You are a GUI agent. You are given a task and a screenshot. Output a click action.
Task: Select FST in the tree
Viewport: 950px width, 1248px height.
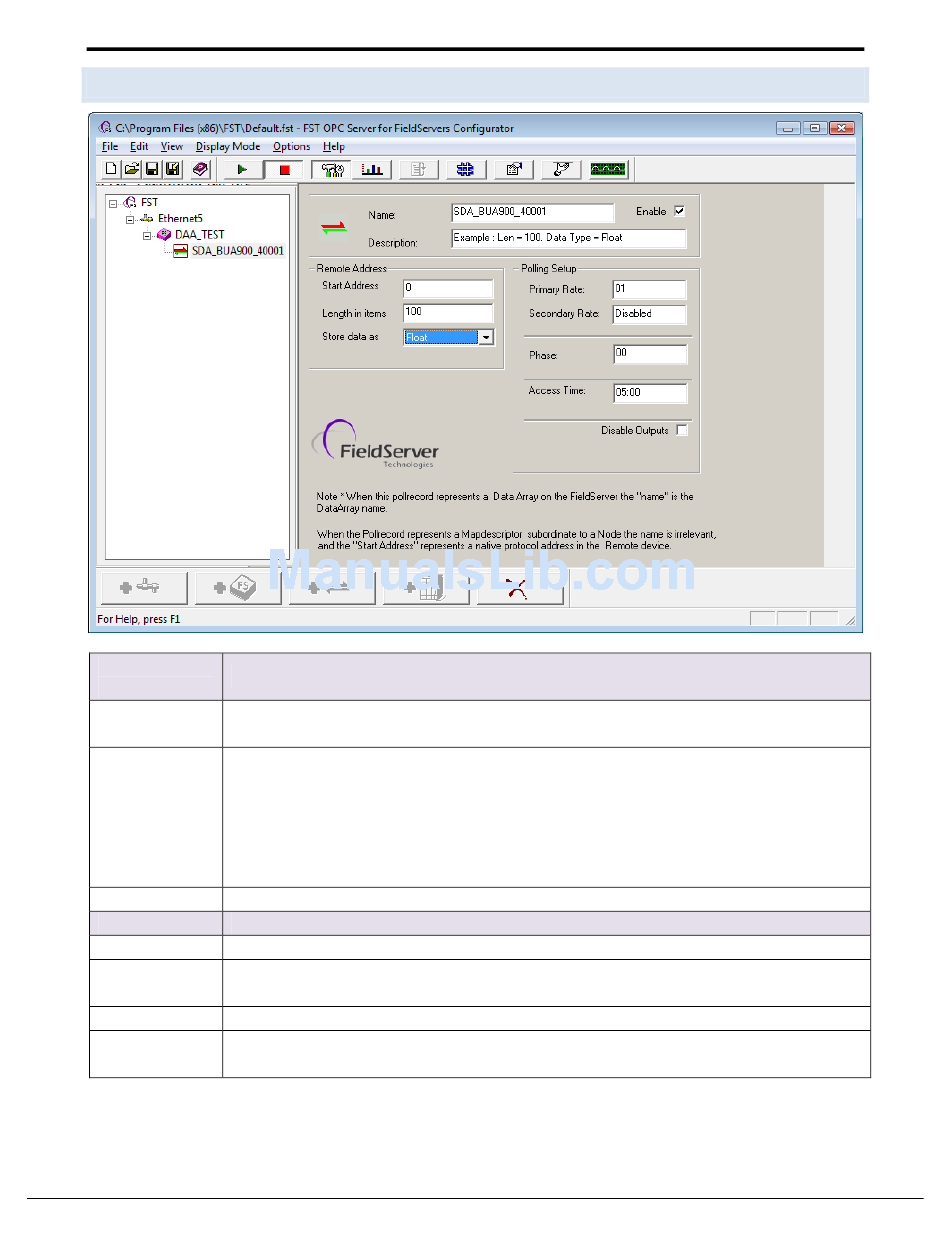149,202
